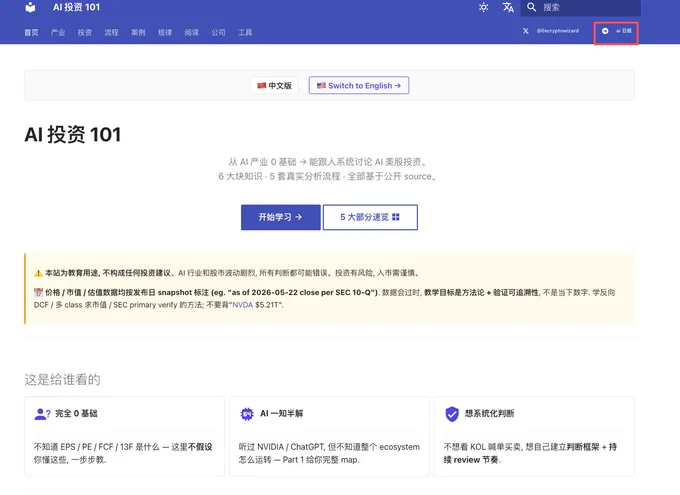This screenshot has height=495, width=680.
Task: Open the 投资 navigation tab
Action: 85,33
